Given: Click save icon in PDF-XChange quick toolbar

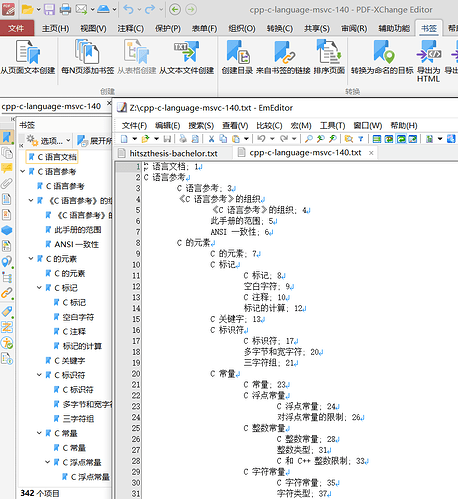Looking at the screenshot, I should (49, 9).
